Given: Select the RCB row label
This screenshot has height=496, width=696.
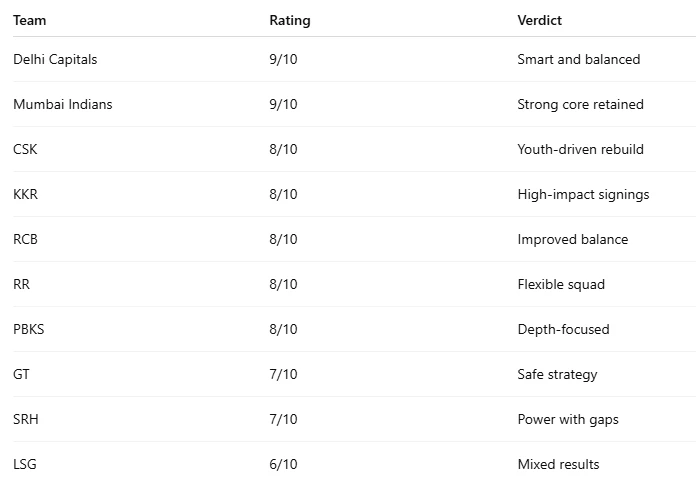Looking at the screenshot, I should coord(25,239).
